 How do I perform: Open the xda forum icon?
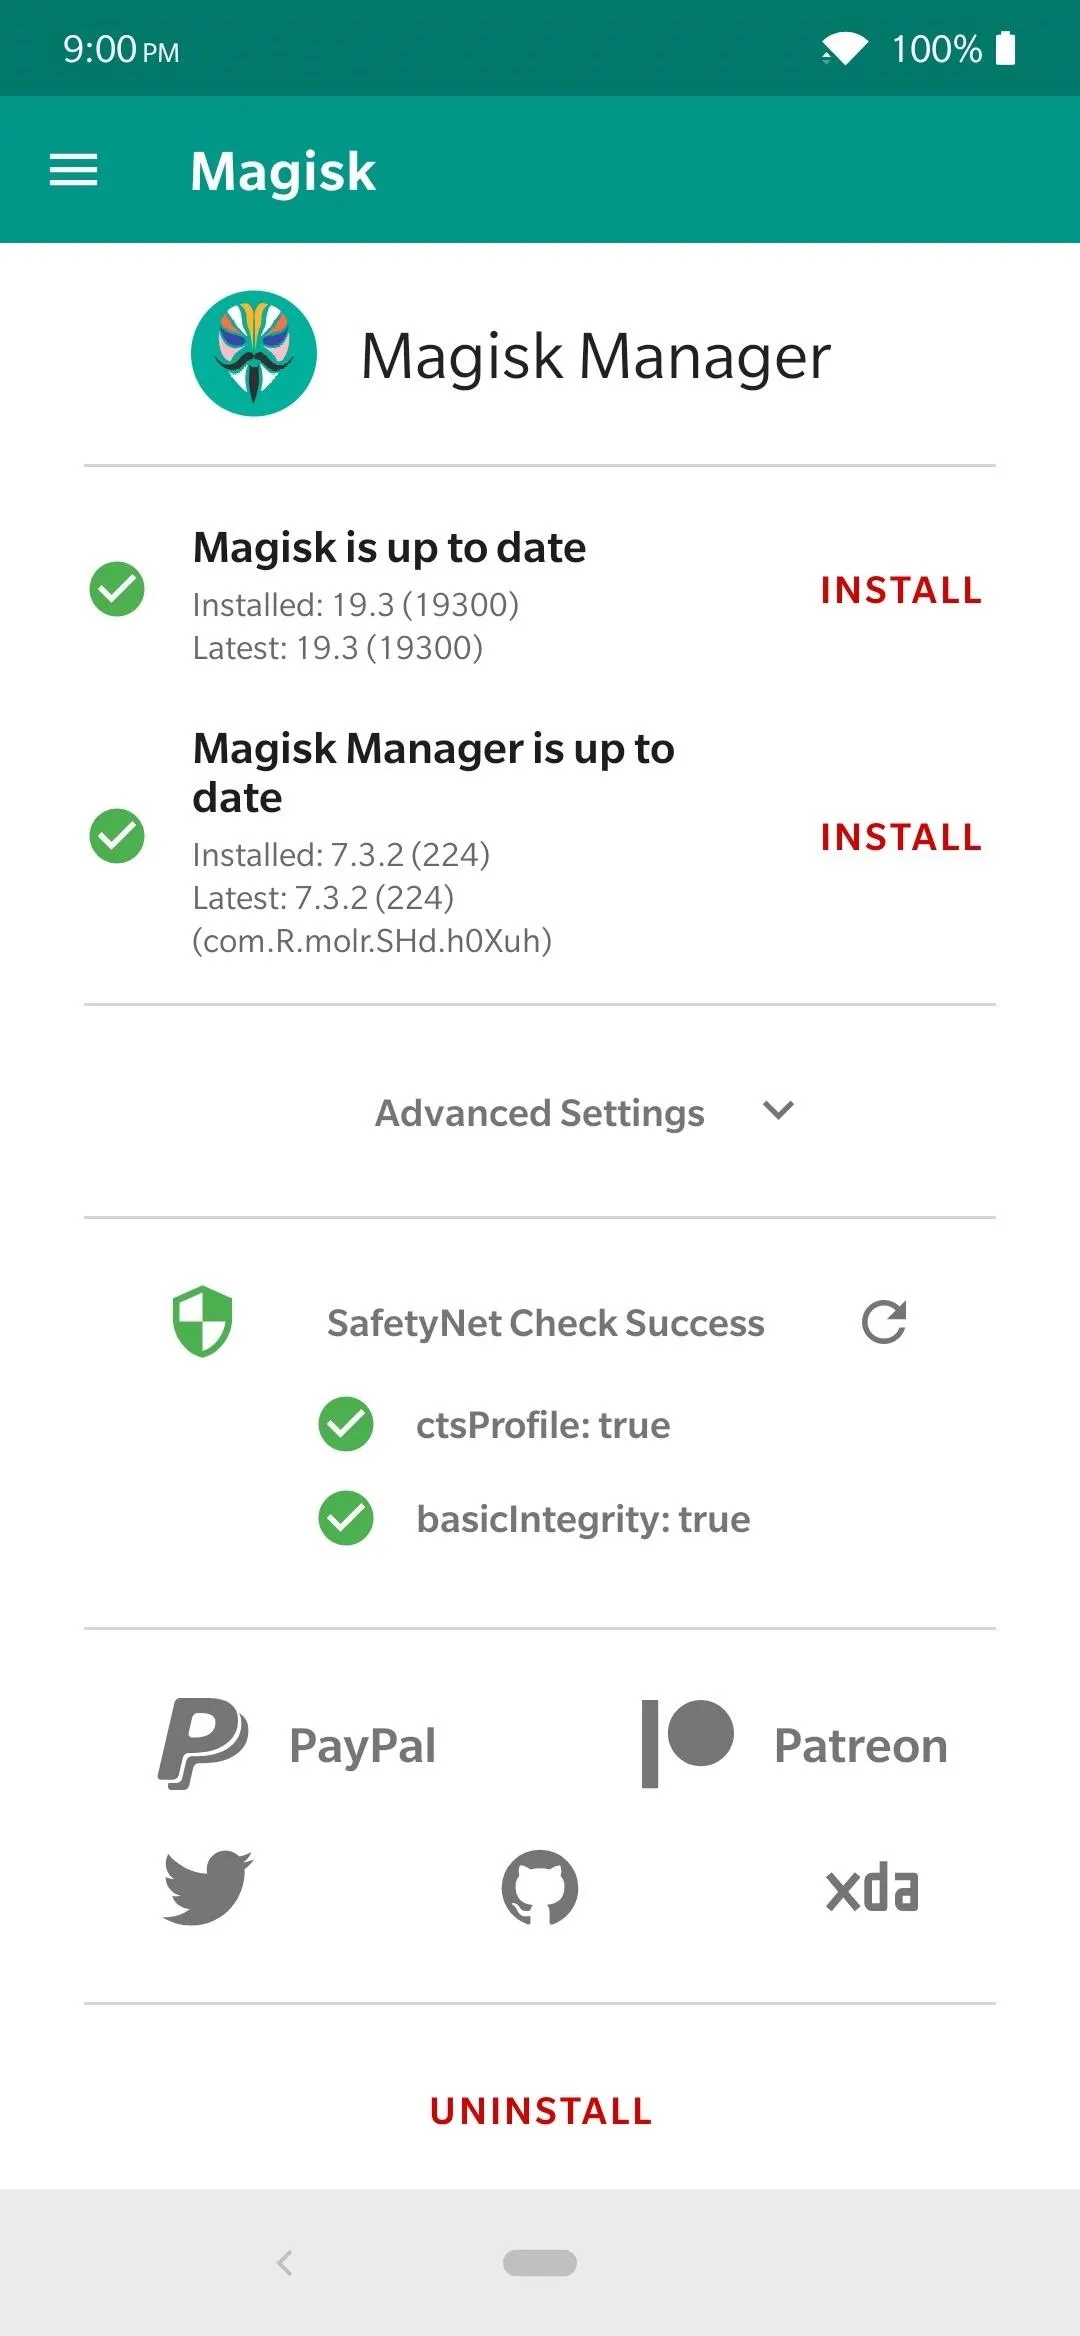pos(872,1889)
